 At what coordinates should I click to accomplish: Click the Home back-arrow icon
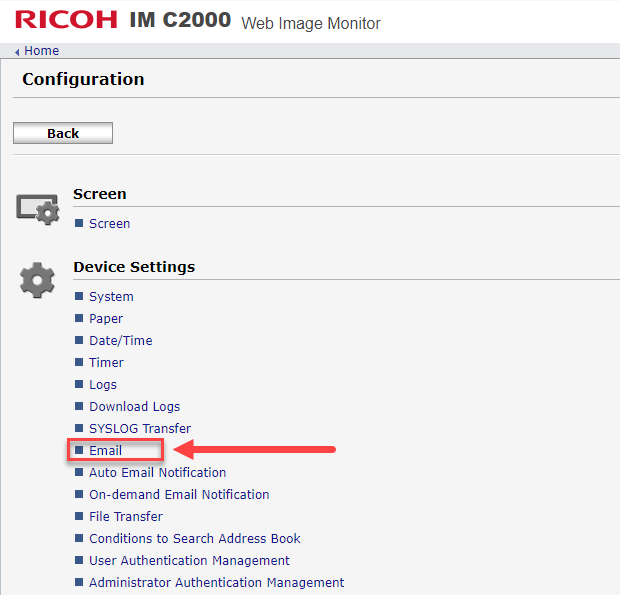[17, 52]
